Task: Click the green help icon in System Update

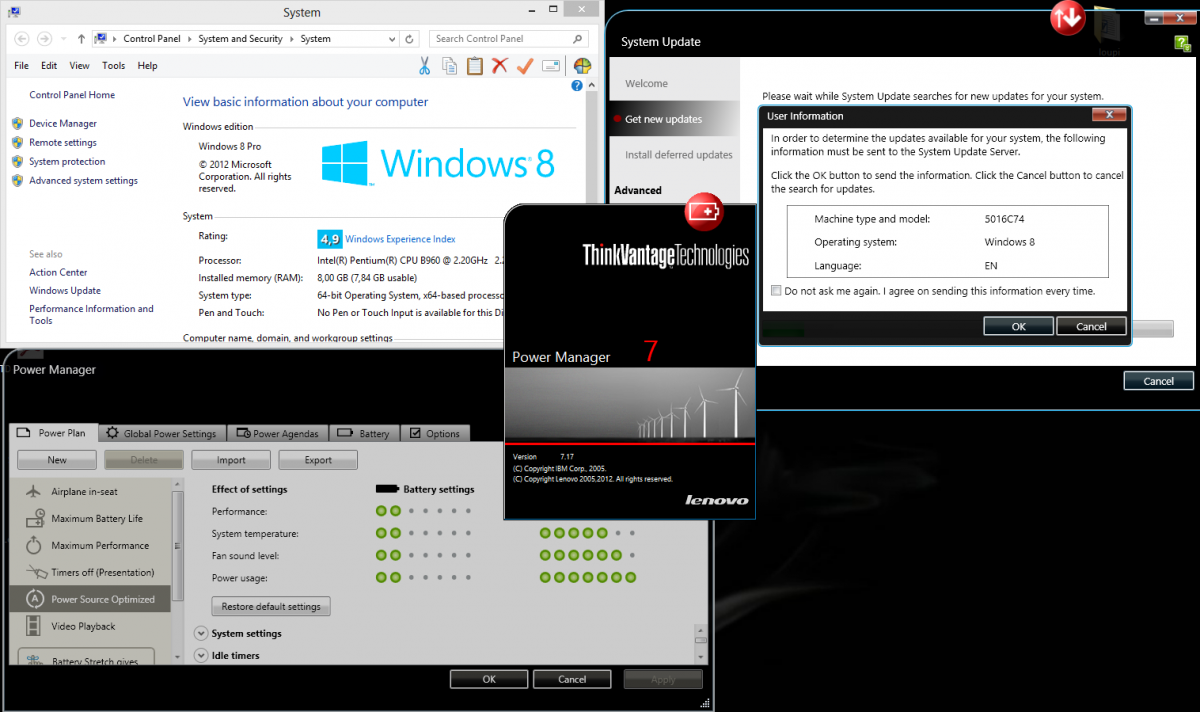Action: (1182, 43)
